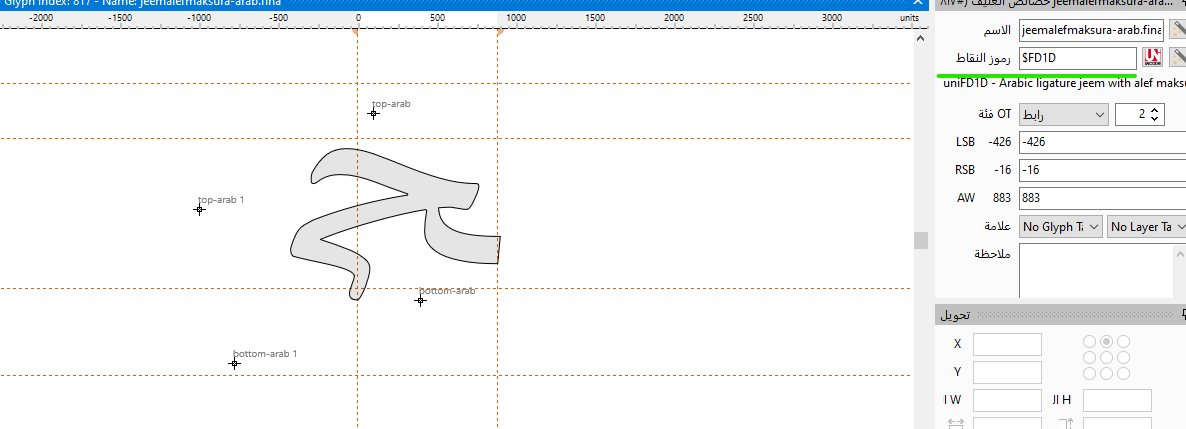Click the wand icon next to glyph name field

point(1177,30)
